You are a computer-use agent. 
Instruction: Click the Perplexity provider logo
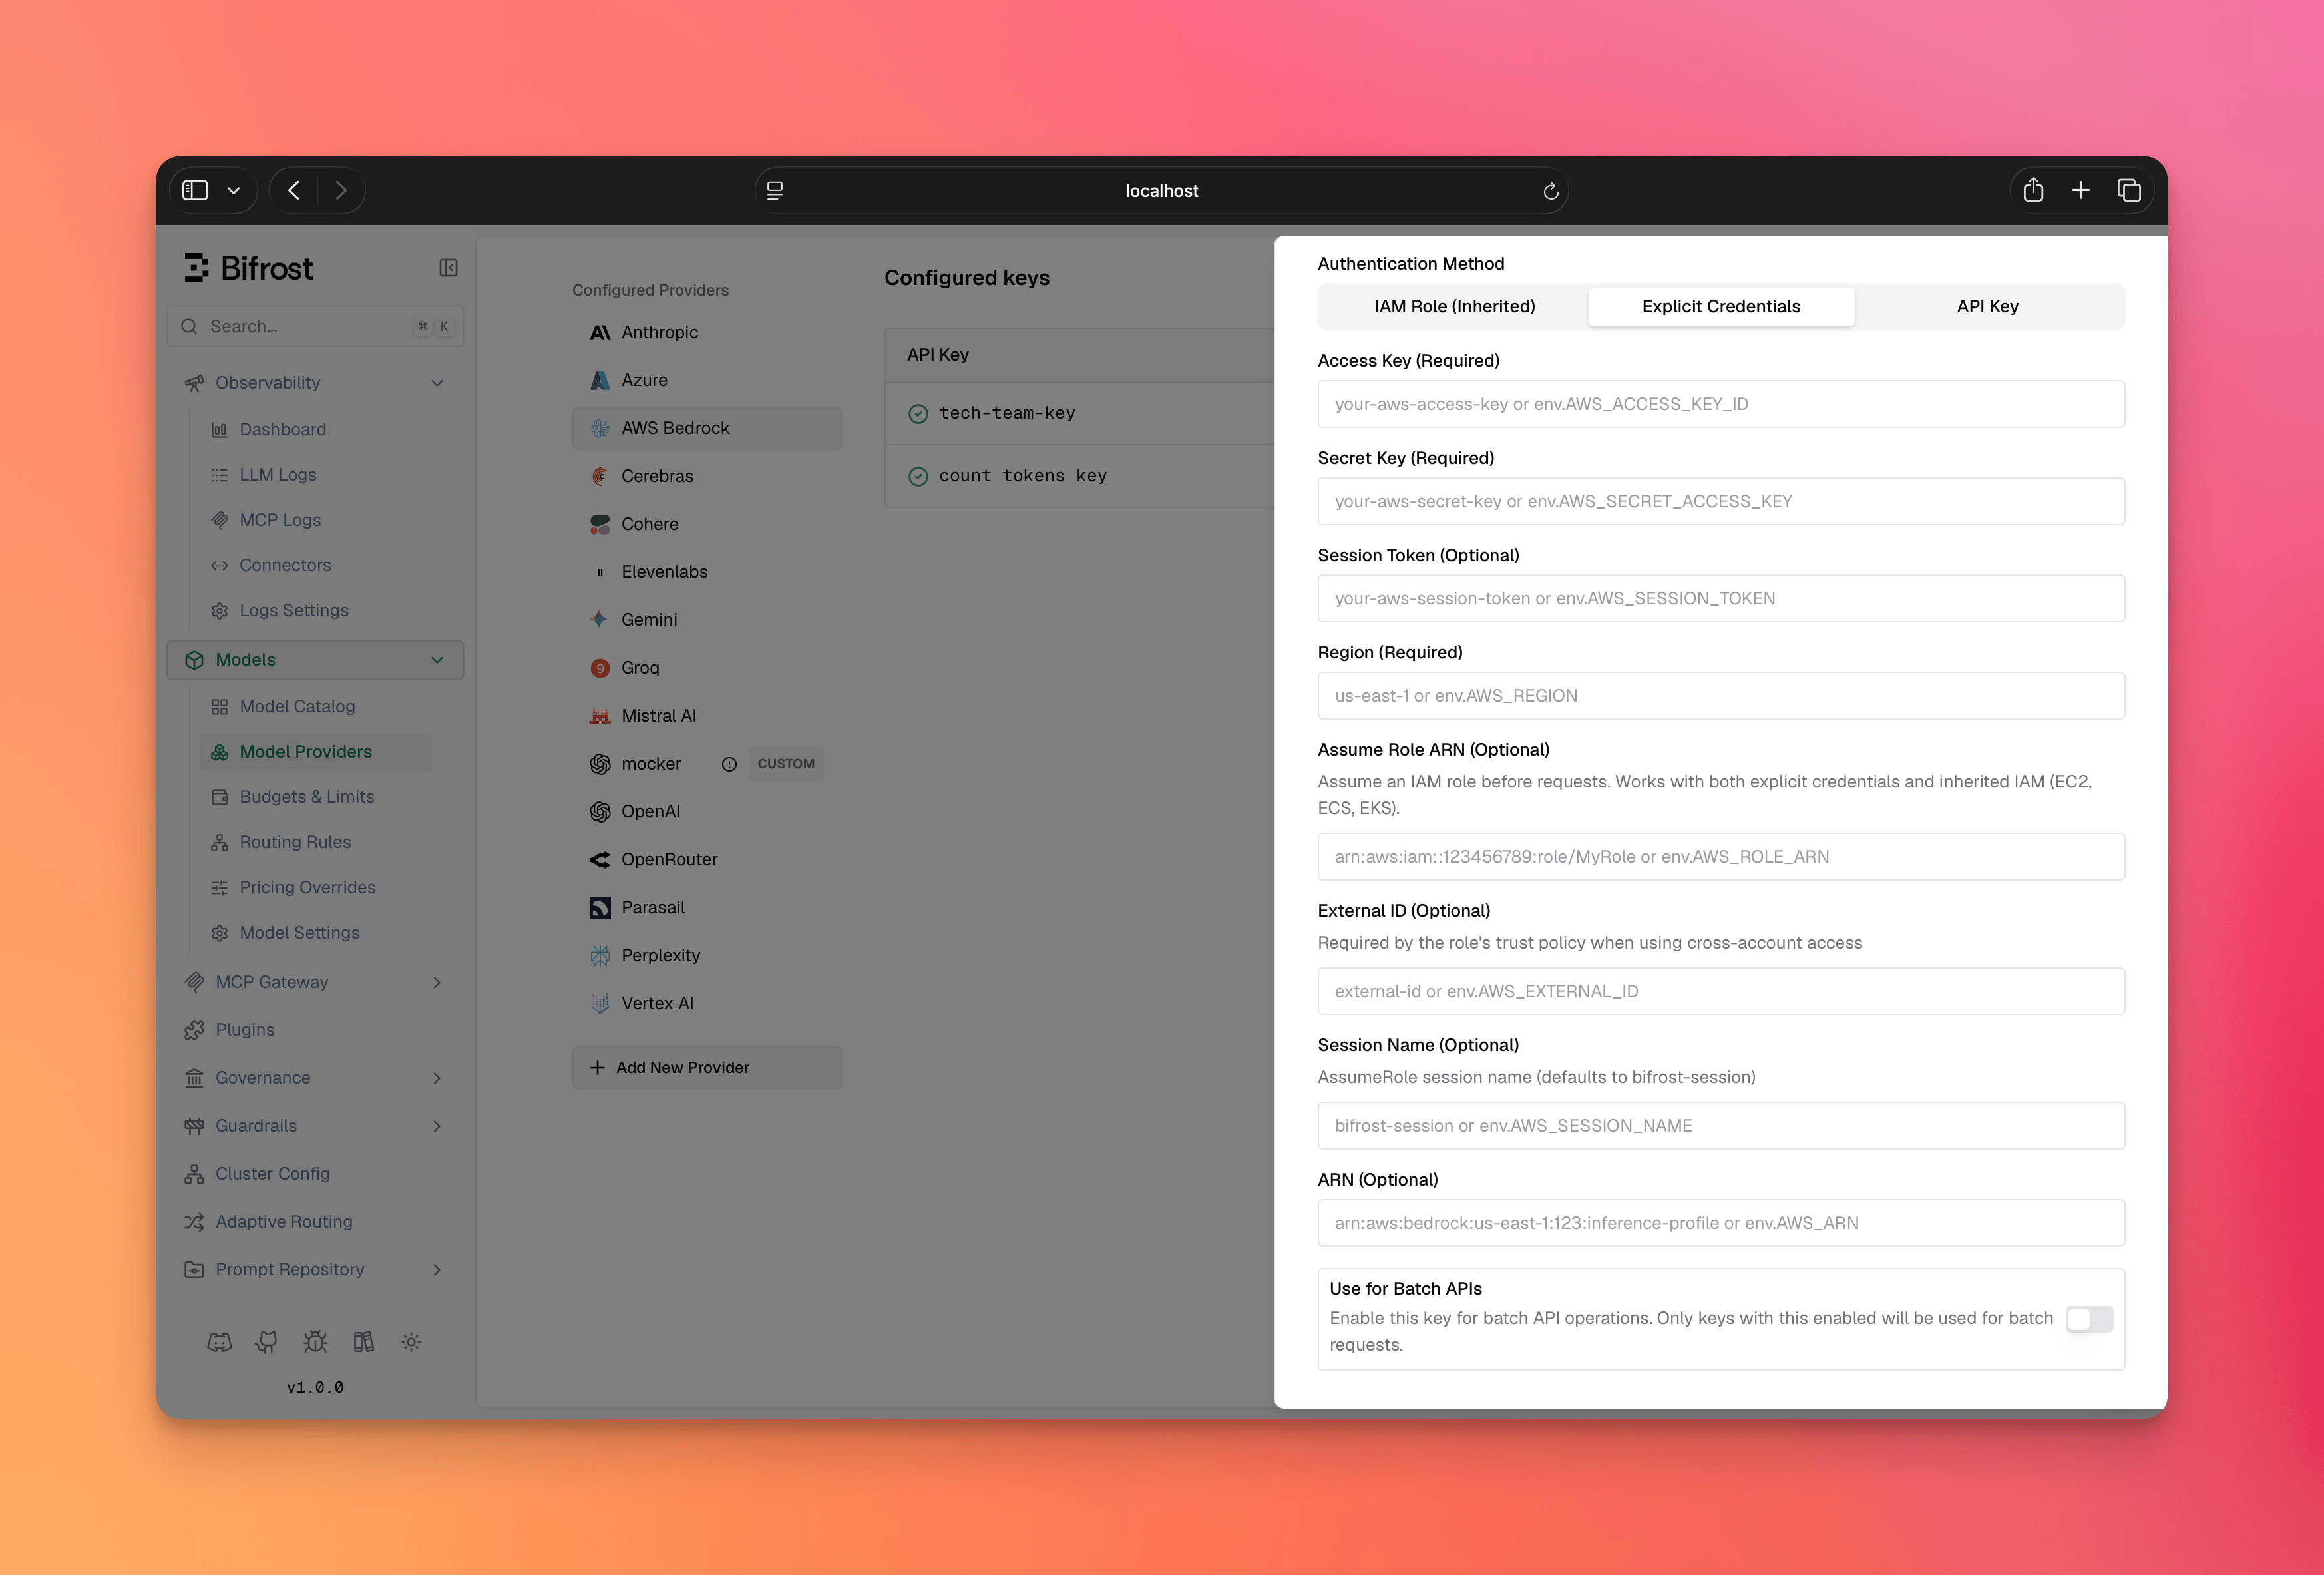pyautogui.click(x=600, y=956)
